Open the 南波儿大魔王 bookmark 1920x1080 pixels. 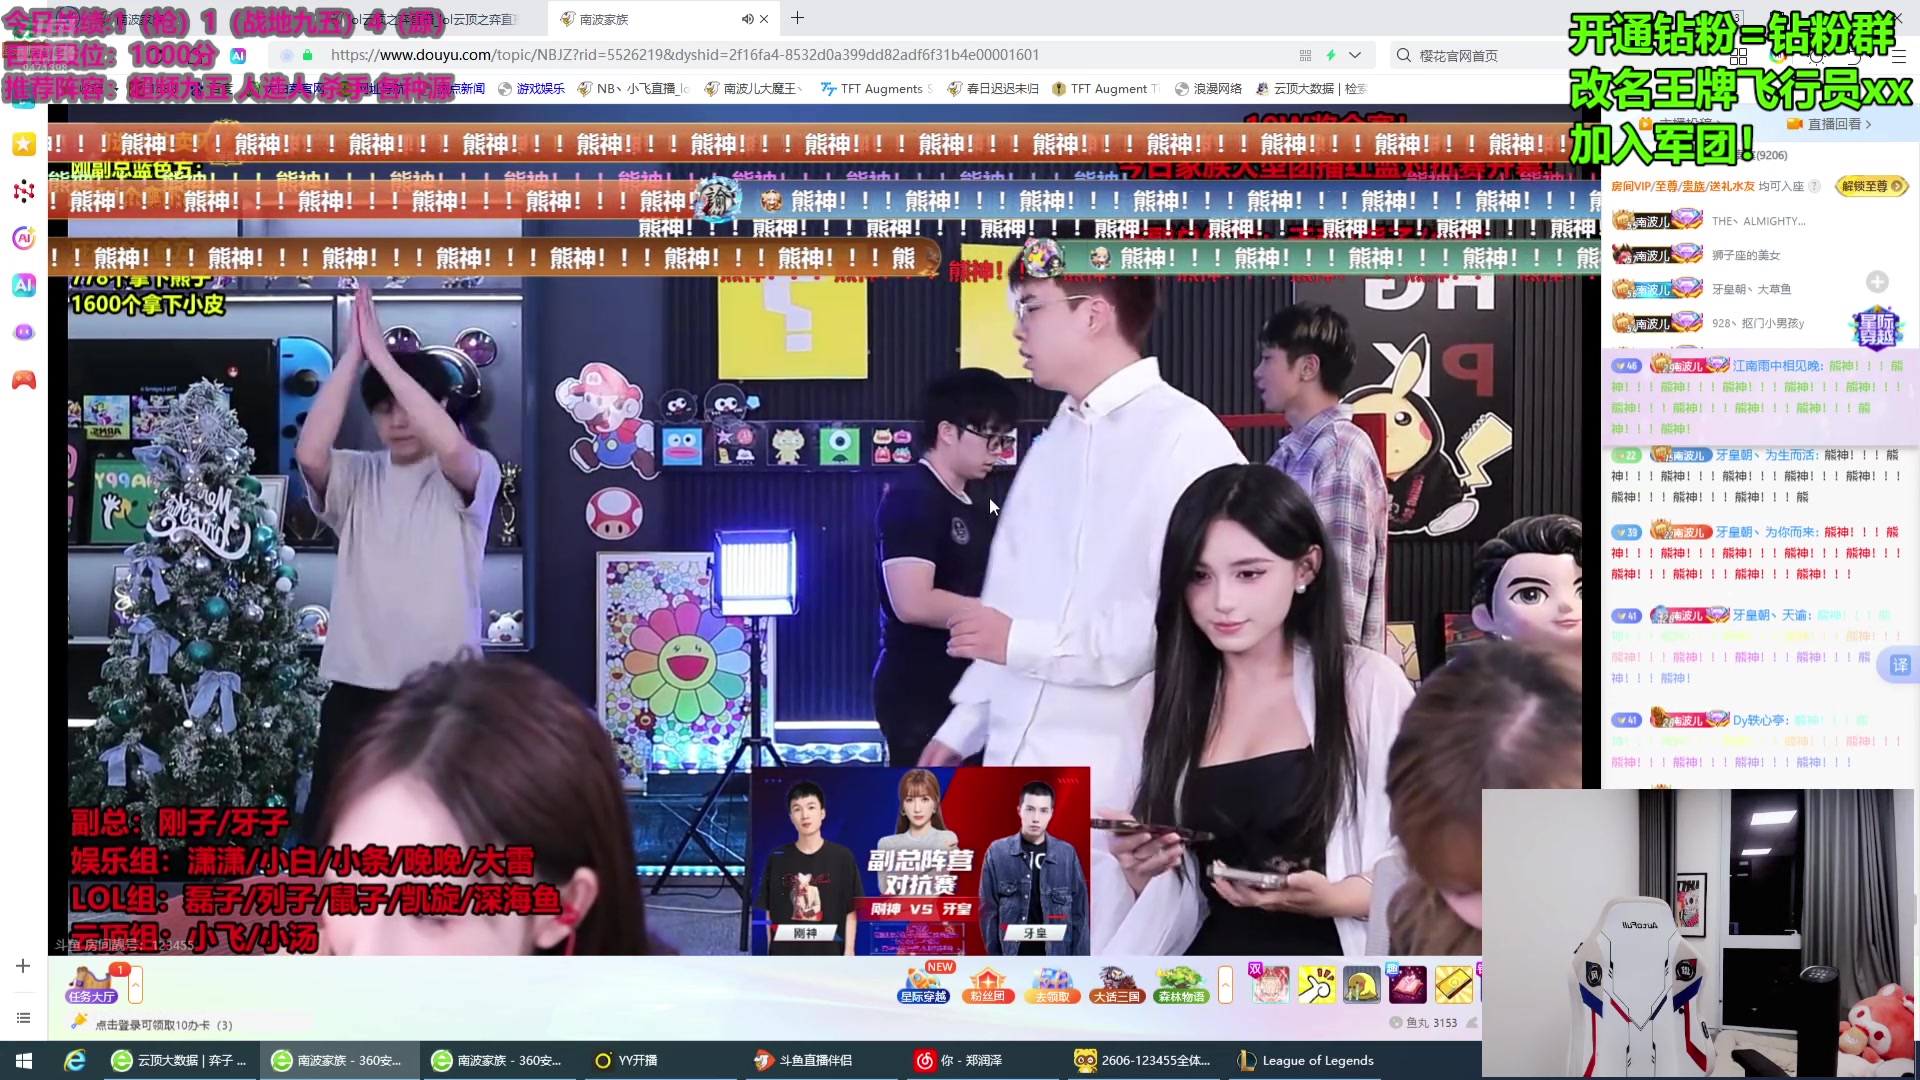754,89
